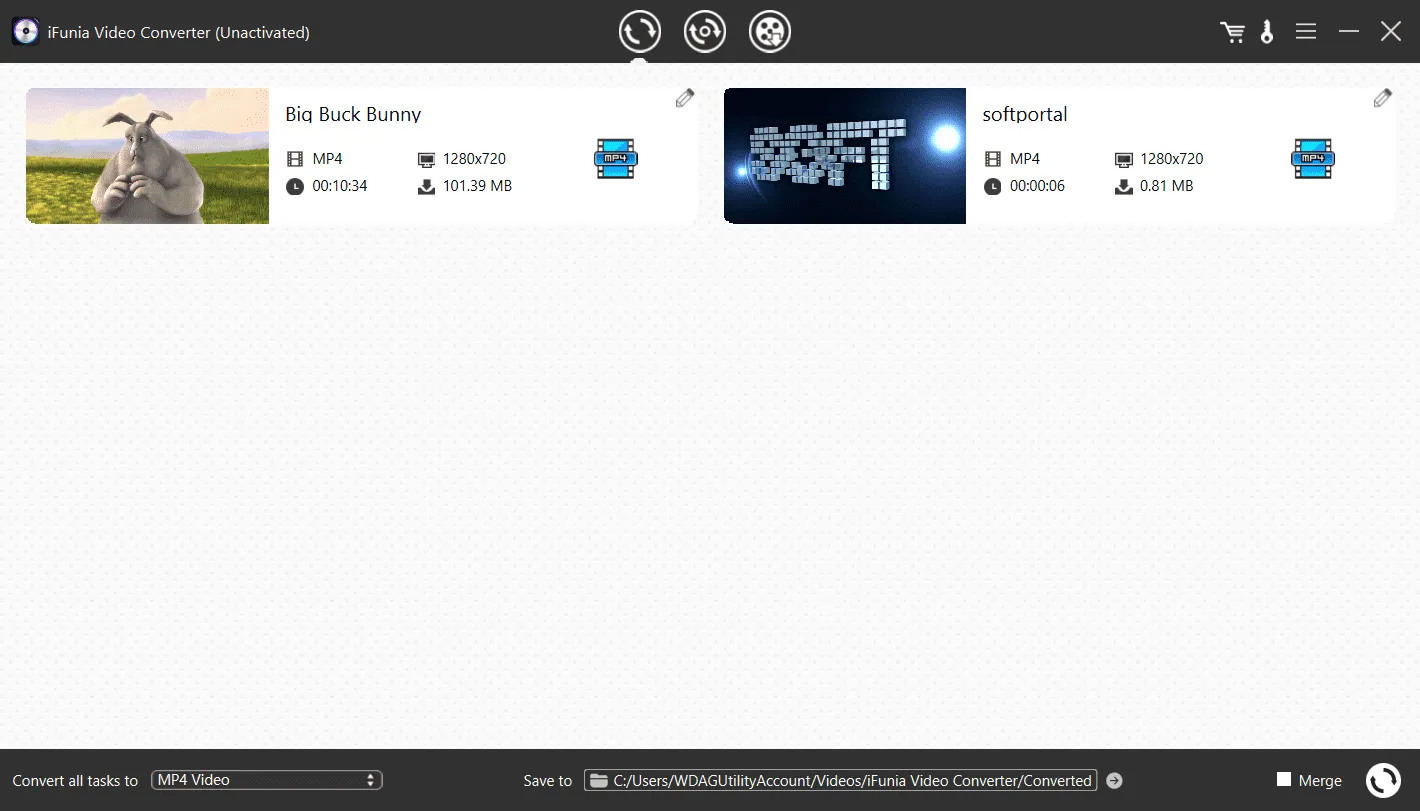Click the softportal 1280x720 resolution

1172,159
